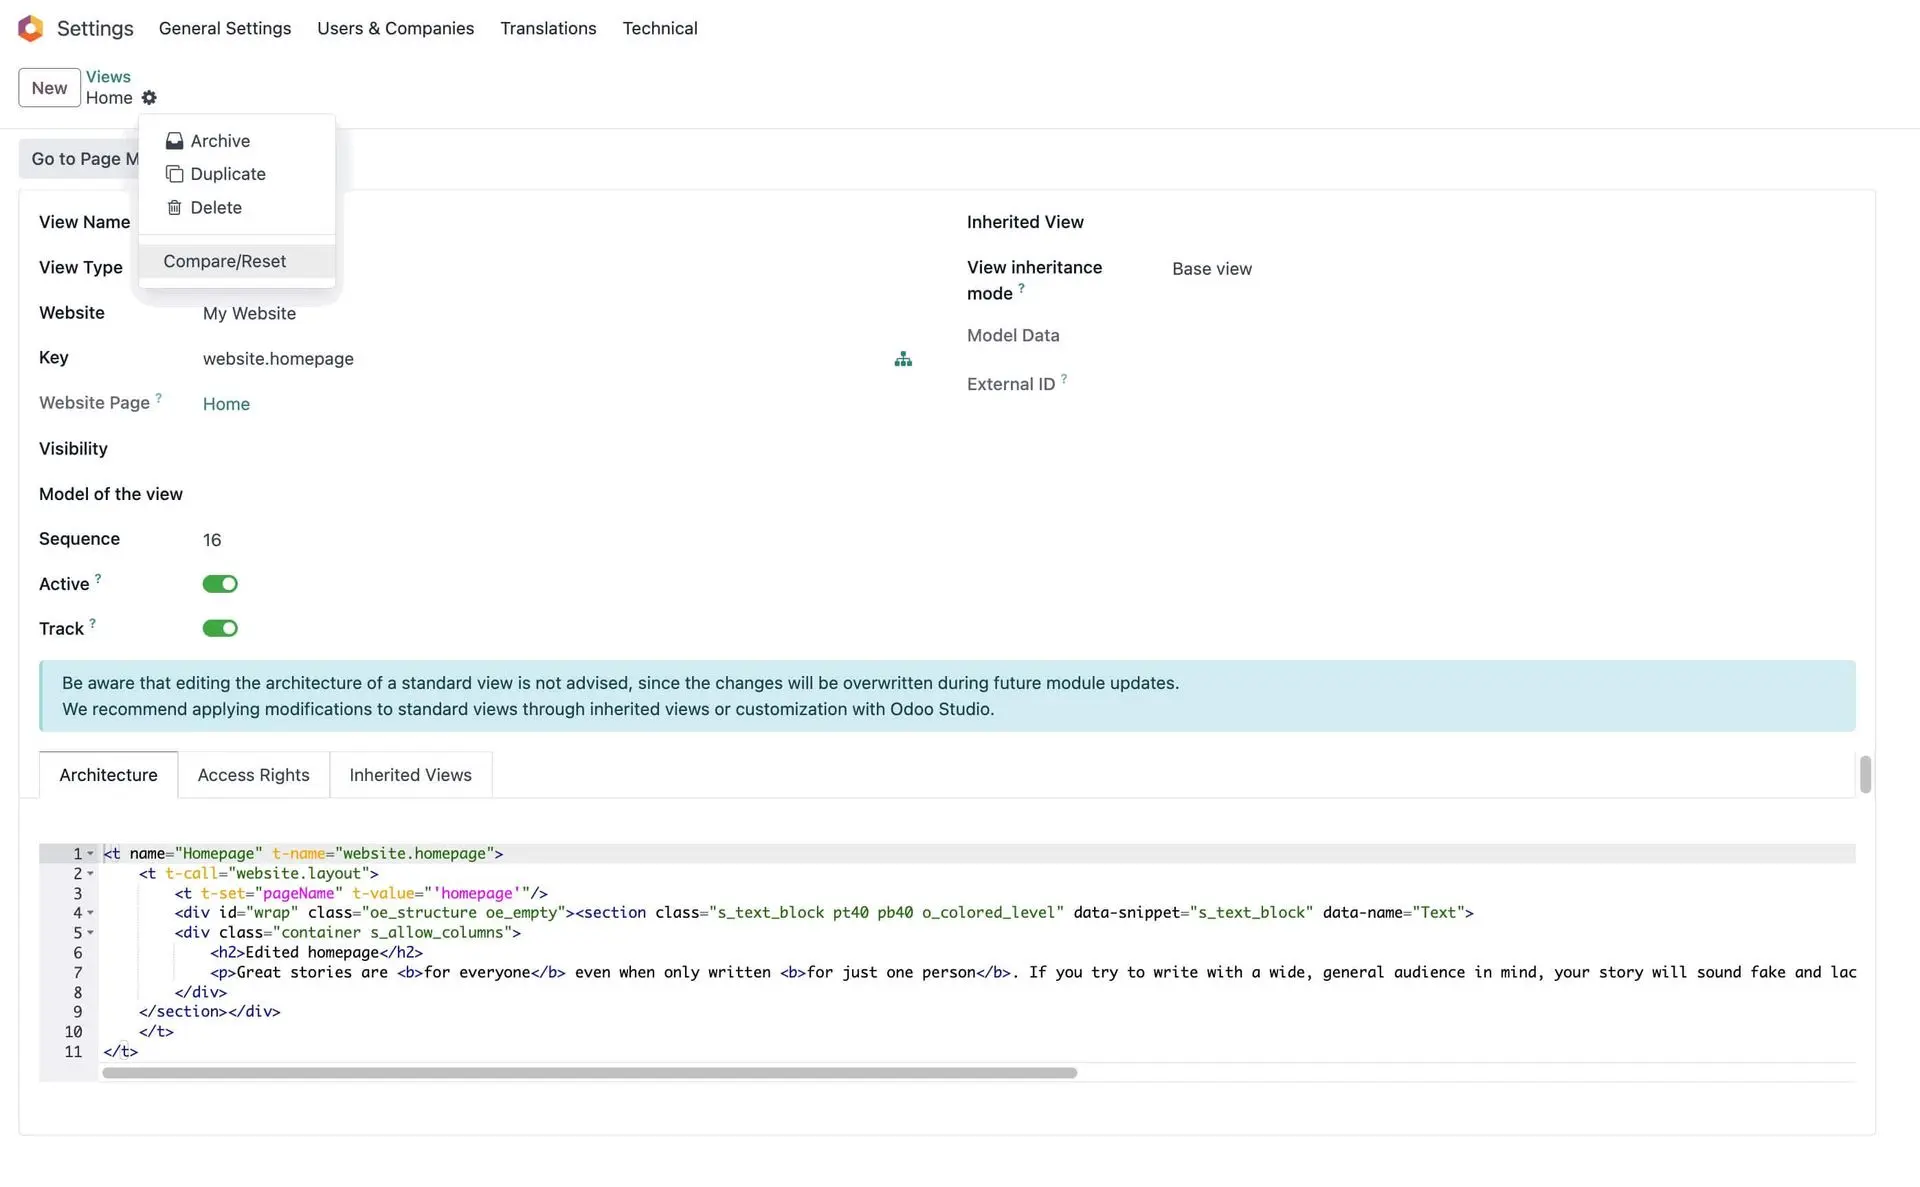Viewport: 1920px width, 1187px height.
Task: Open the Technical menu
Action: click(659, 28)
